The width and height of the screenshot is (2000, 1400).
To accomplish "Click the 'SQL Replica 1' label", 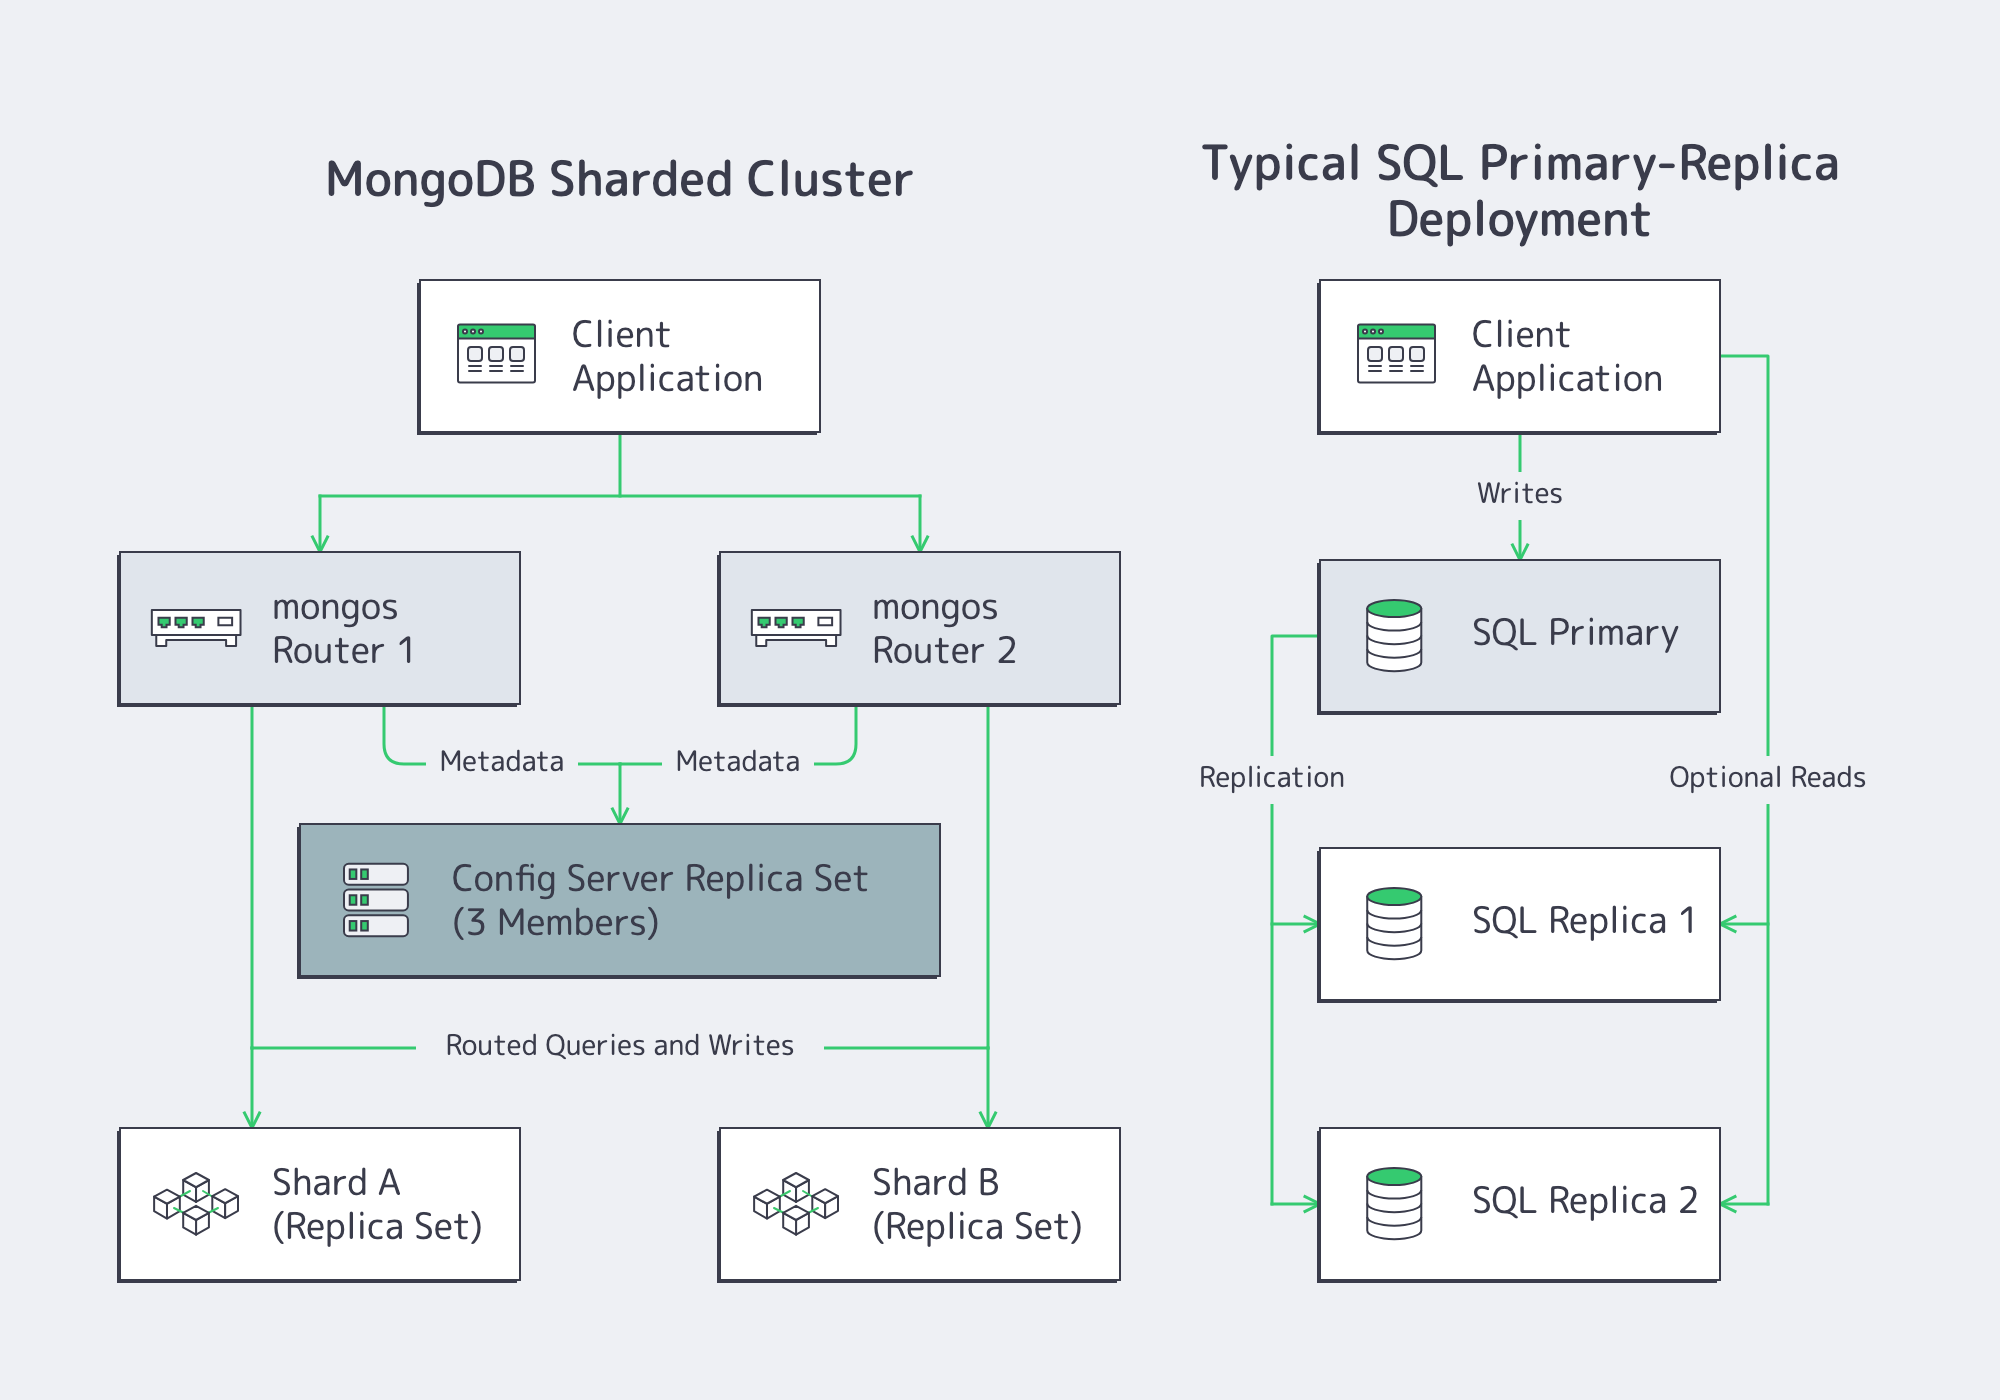I will 1584,921.
